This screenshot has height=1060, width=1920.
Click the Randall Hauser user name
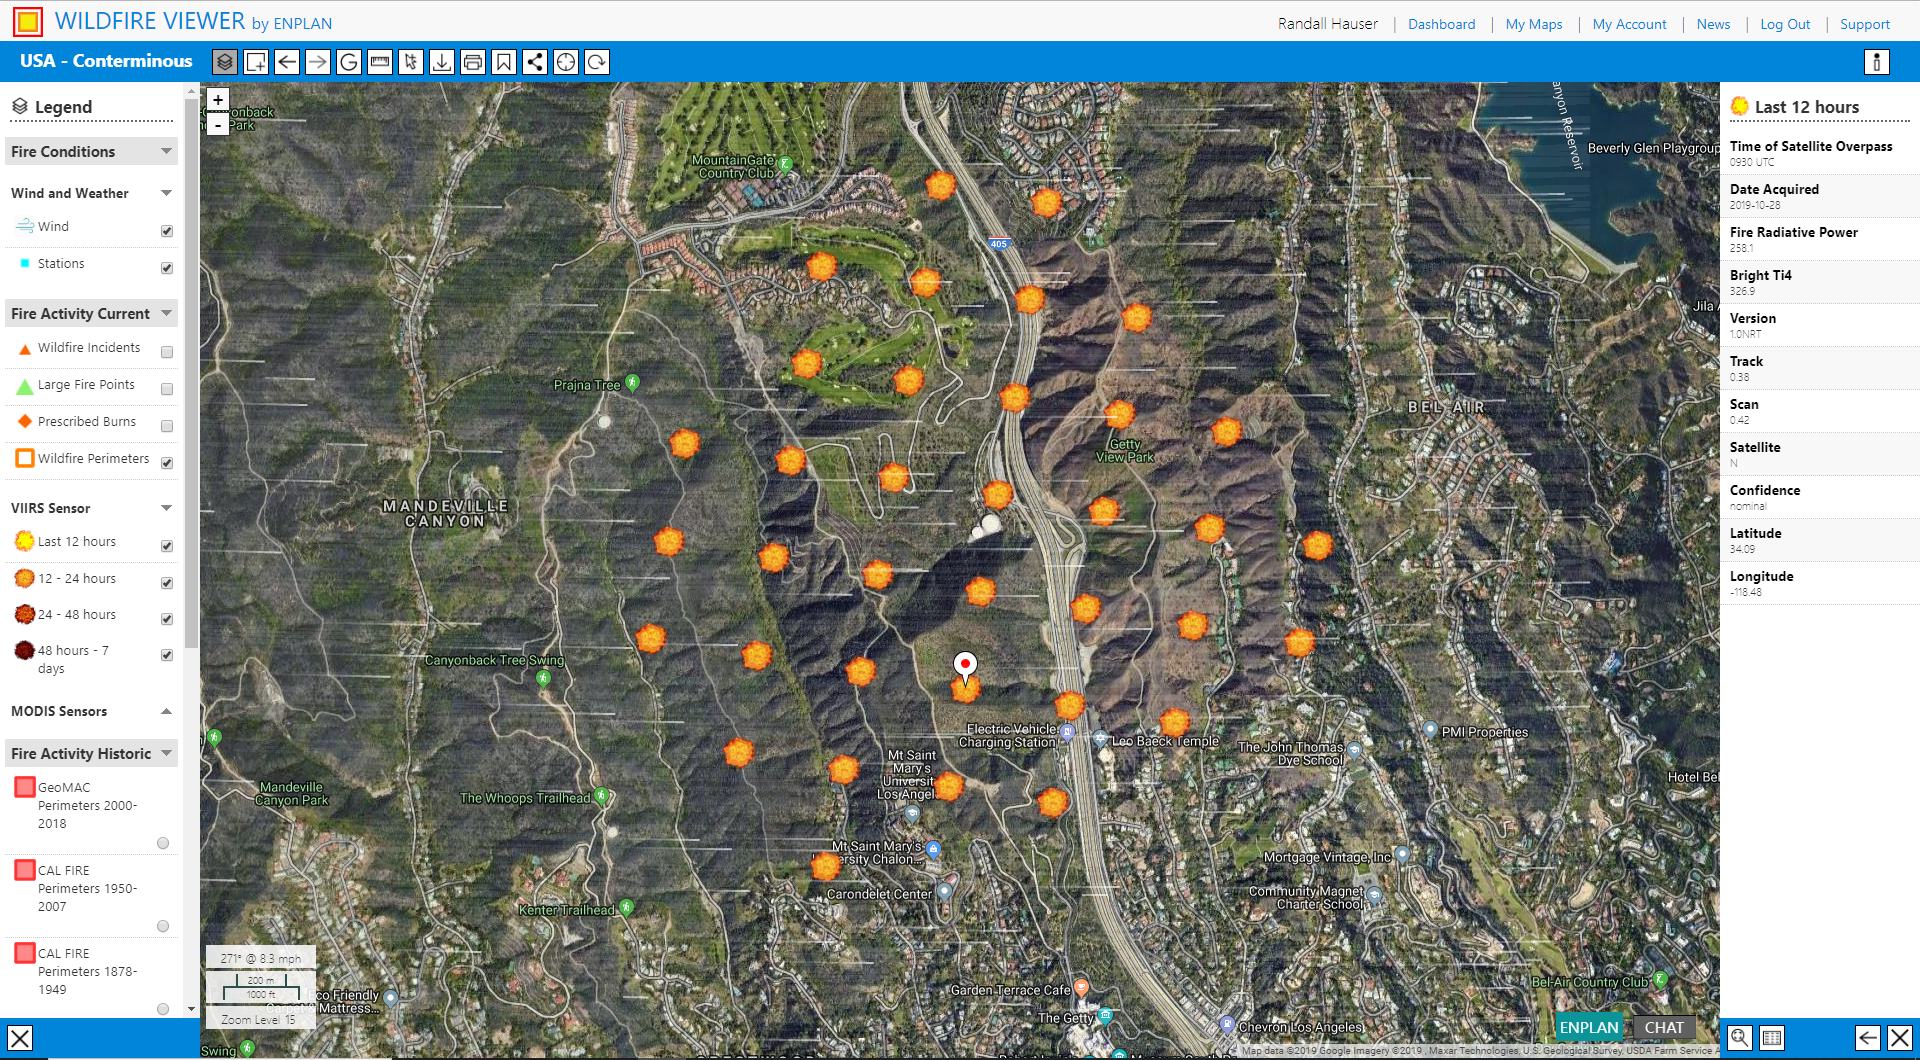coord(1327,24)
